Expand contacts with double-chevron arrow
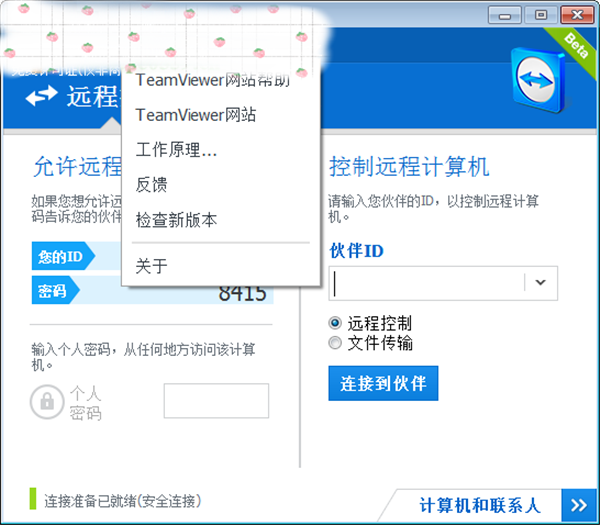 tap(579, 505)
